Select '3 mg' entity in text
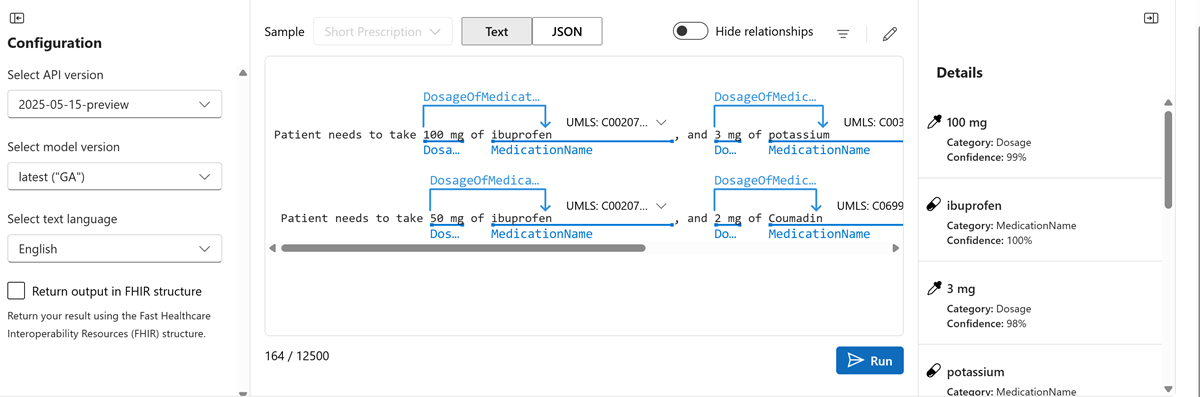This screenshot has height=397, width=1200. [x=727, y=134]
